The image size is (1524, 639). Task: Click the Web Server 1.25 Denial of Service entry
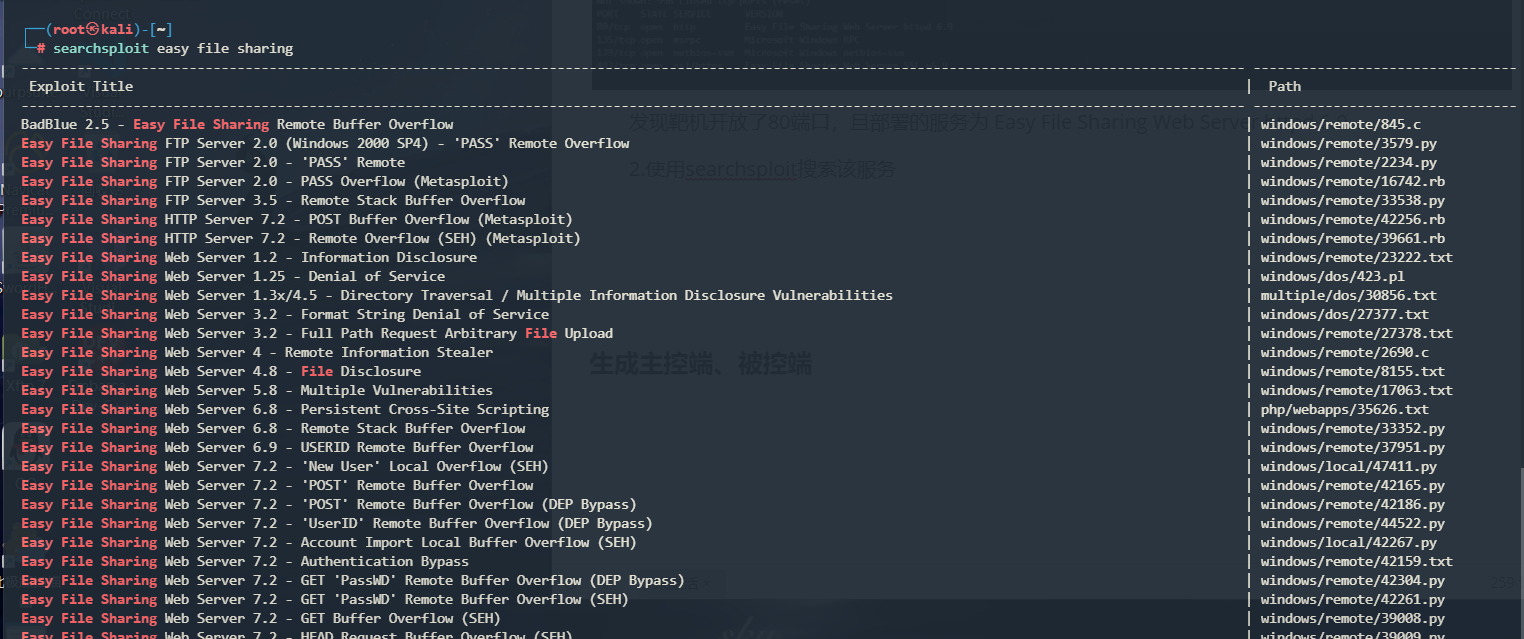[x=233, y=276]
